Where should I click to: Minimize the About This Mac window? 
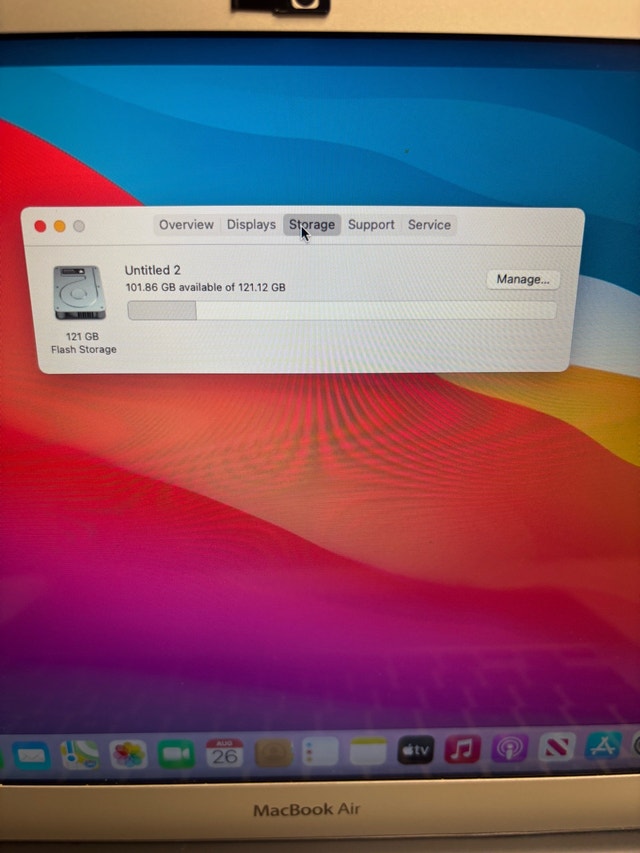[60, 226]
